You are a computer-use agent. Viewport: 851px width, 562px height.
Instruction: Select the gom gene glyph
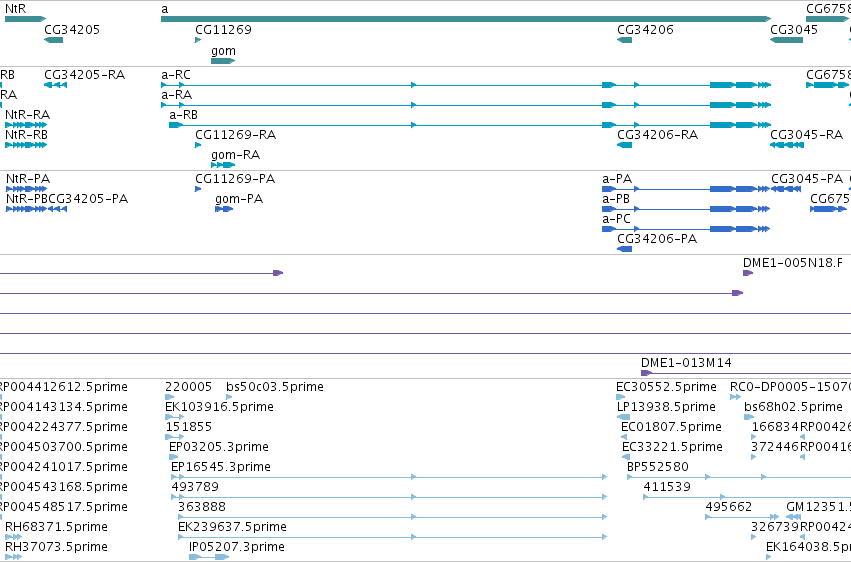click(x=223, y=61)
